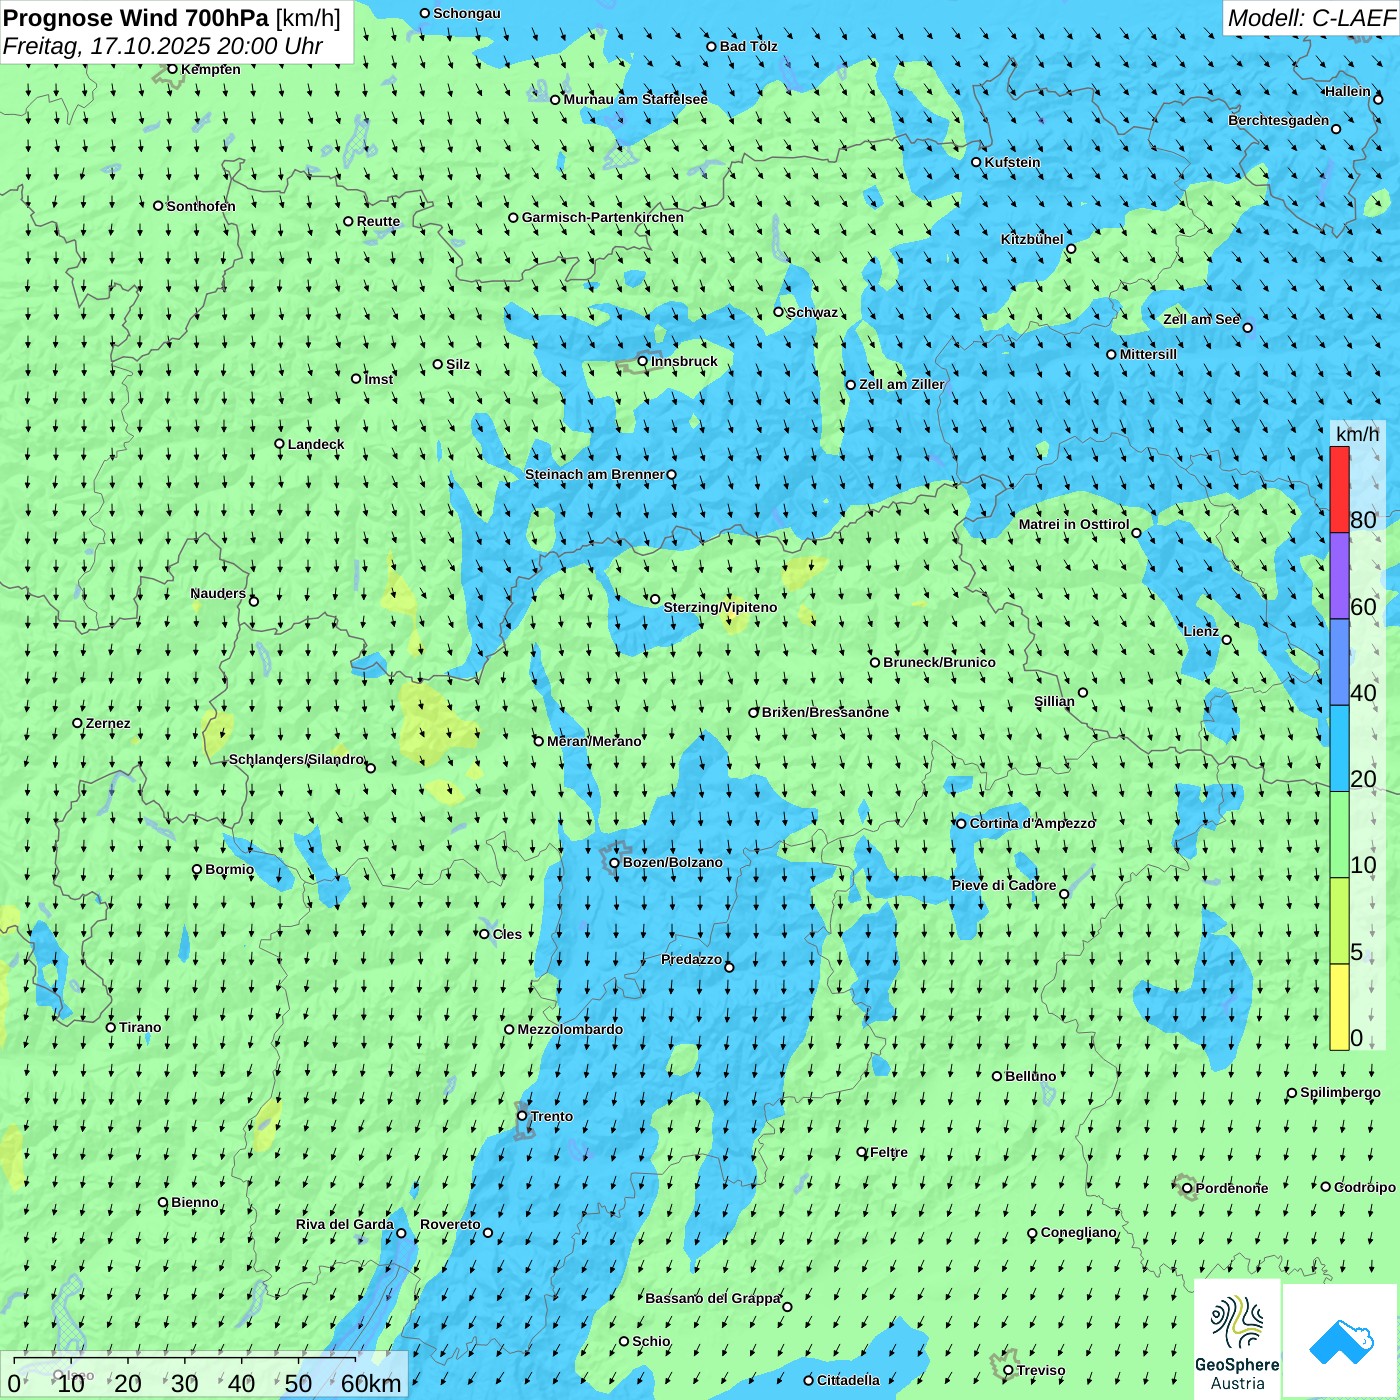Click the Sonthofen label
This screenshot has height=1400, width=1400.
201,206
